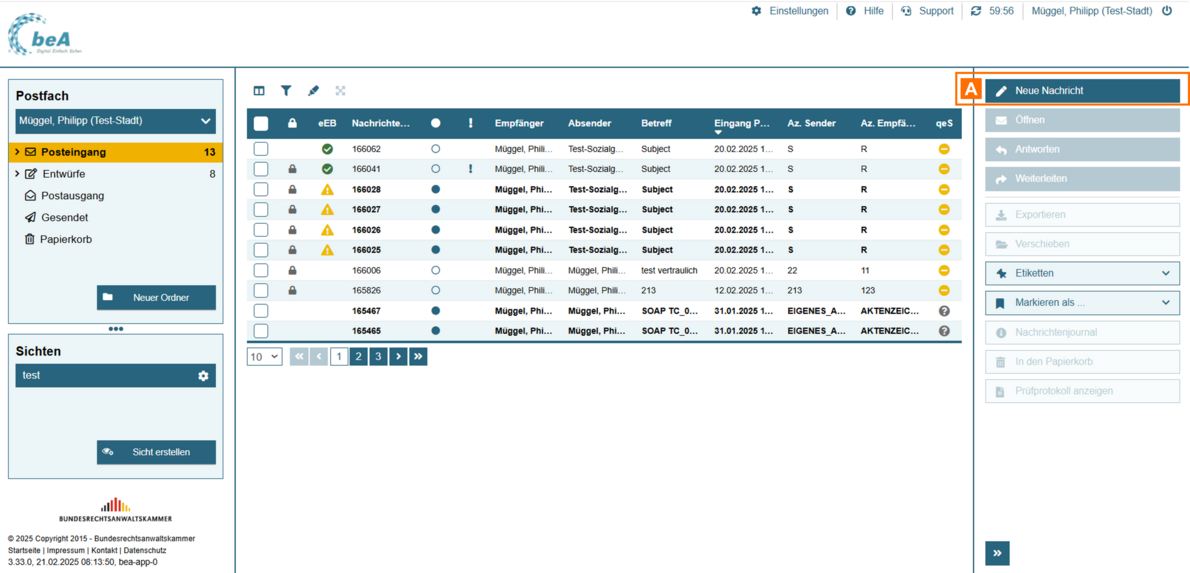Sort by Eingang column header
The height and width of the screenshot is (573, 1190).
[x=742, y=123]
